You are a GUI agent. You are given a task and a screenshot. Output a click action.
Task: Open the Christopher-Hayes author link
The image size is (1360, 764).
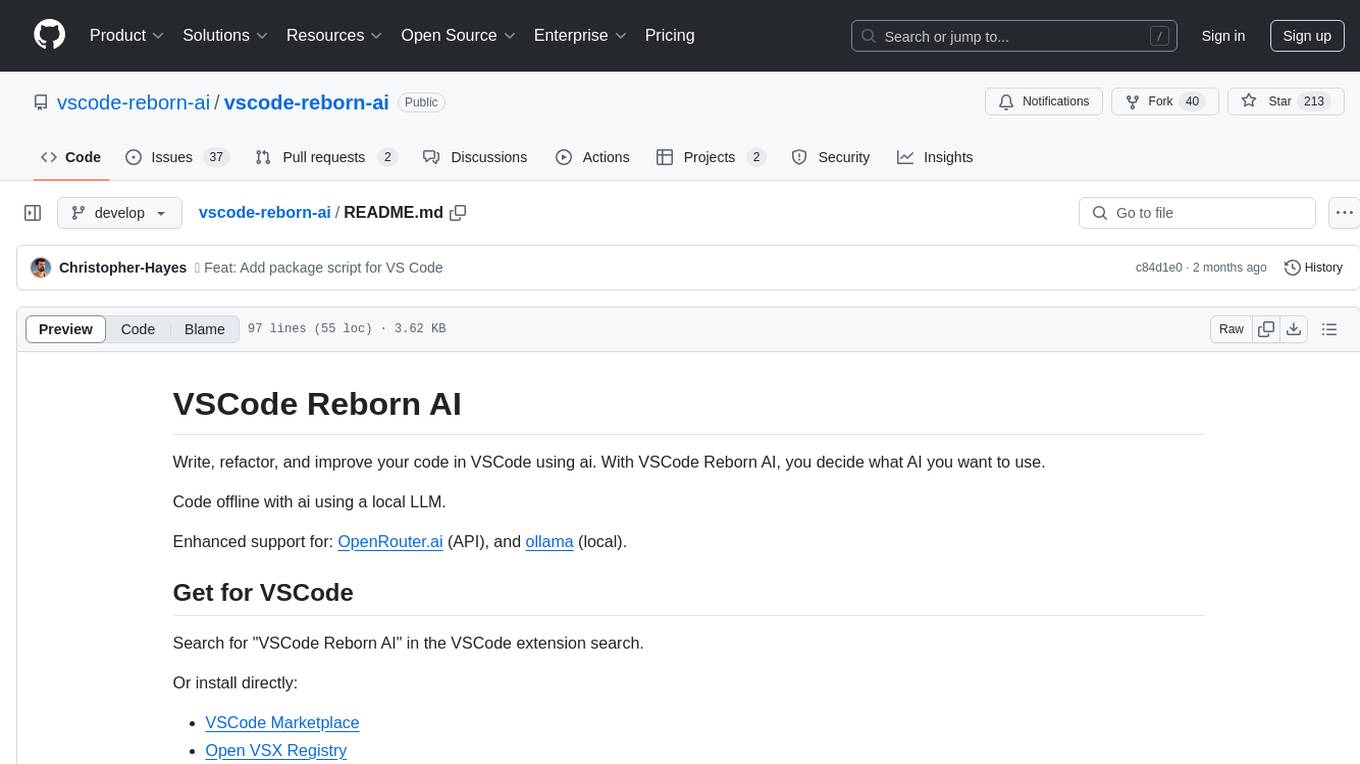pos(123,268)
